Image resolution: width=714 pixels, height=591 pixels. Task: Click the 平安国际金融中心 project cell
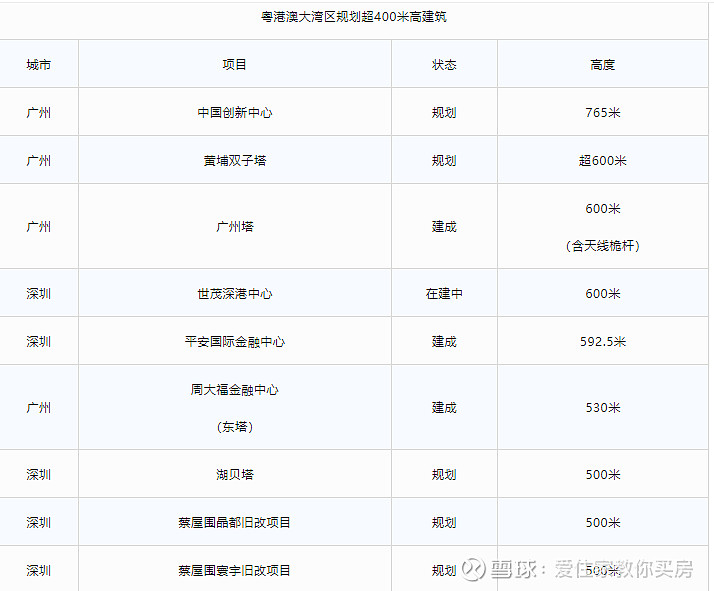235,341
